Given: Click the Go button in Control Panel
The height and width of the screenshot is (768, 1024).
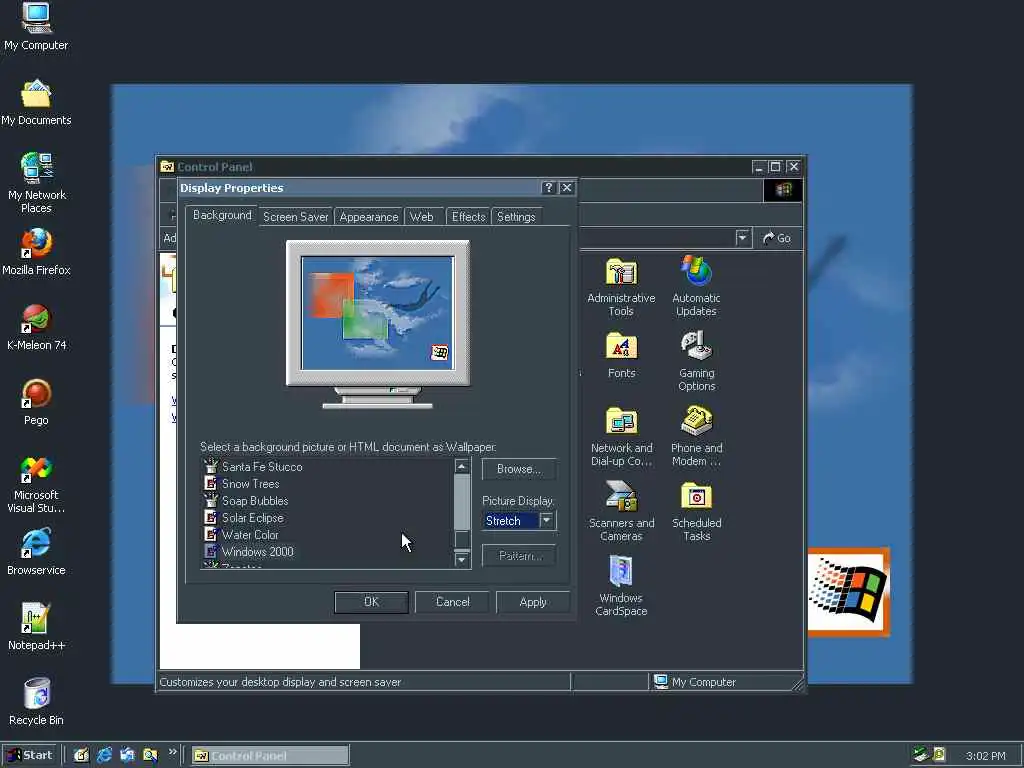Looking at the screenshot, I should tap(777, 238).
